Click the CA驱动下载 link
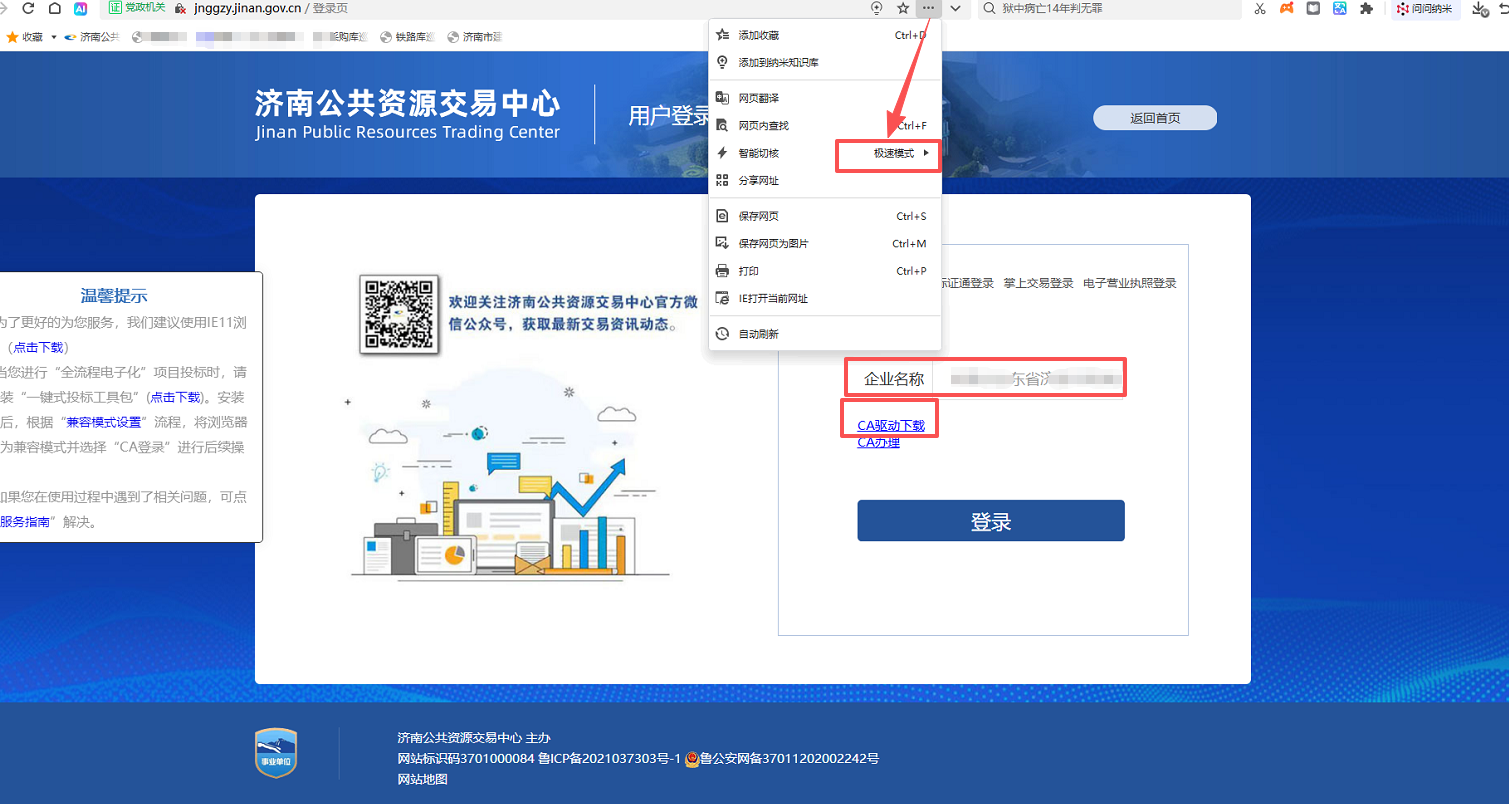The width and height of the screenshot is (1509, 804). point(890,425)
